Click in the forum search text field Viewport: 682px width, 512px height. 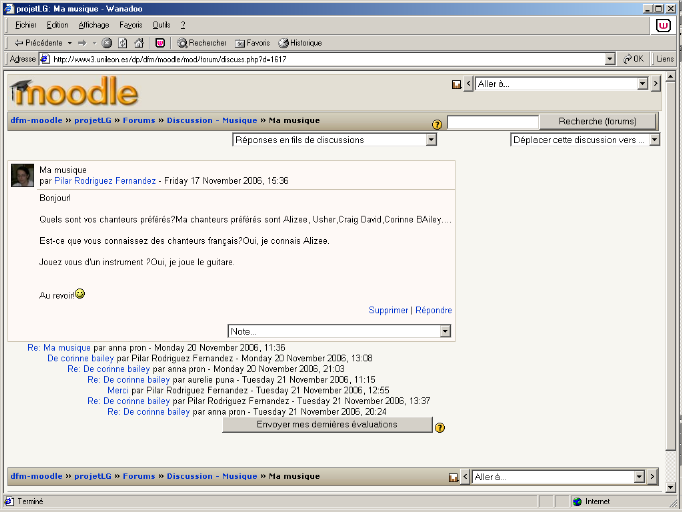[492, 122]
